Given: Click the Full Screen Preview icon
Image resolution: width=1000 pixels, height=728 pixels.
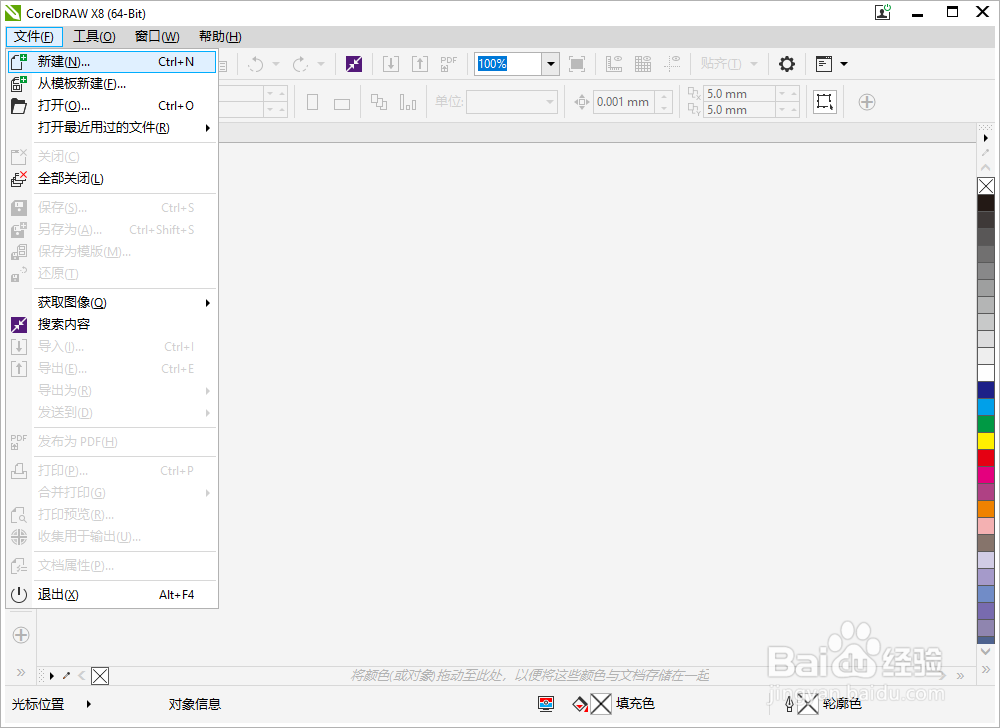Looking at the screenshot, I should click(577, 64).
